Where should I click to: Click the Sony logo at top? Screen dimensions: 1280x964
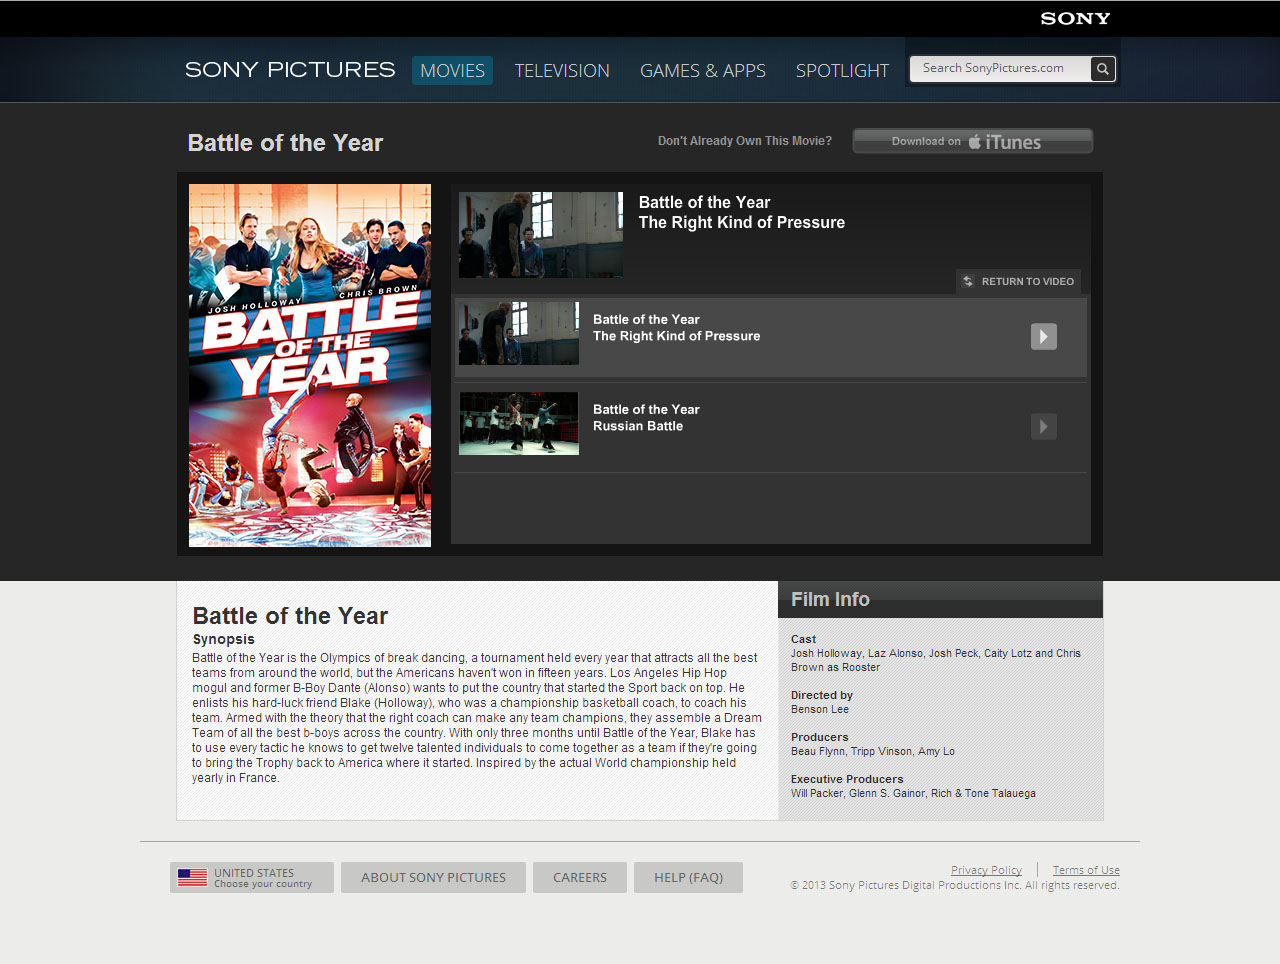pos(1075,18)
